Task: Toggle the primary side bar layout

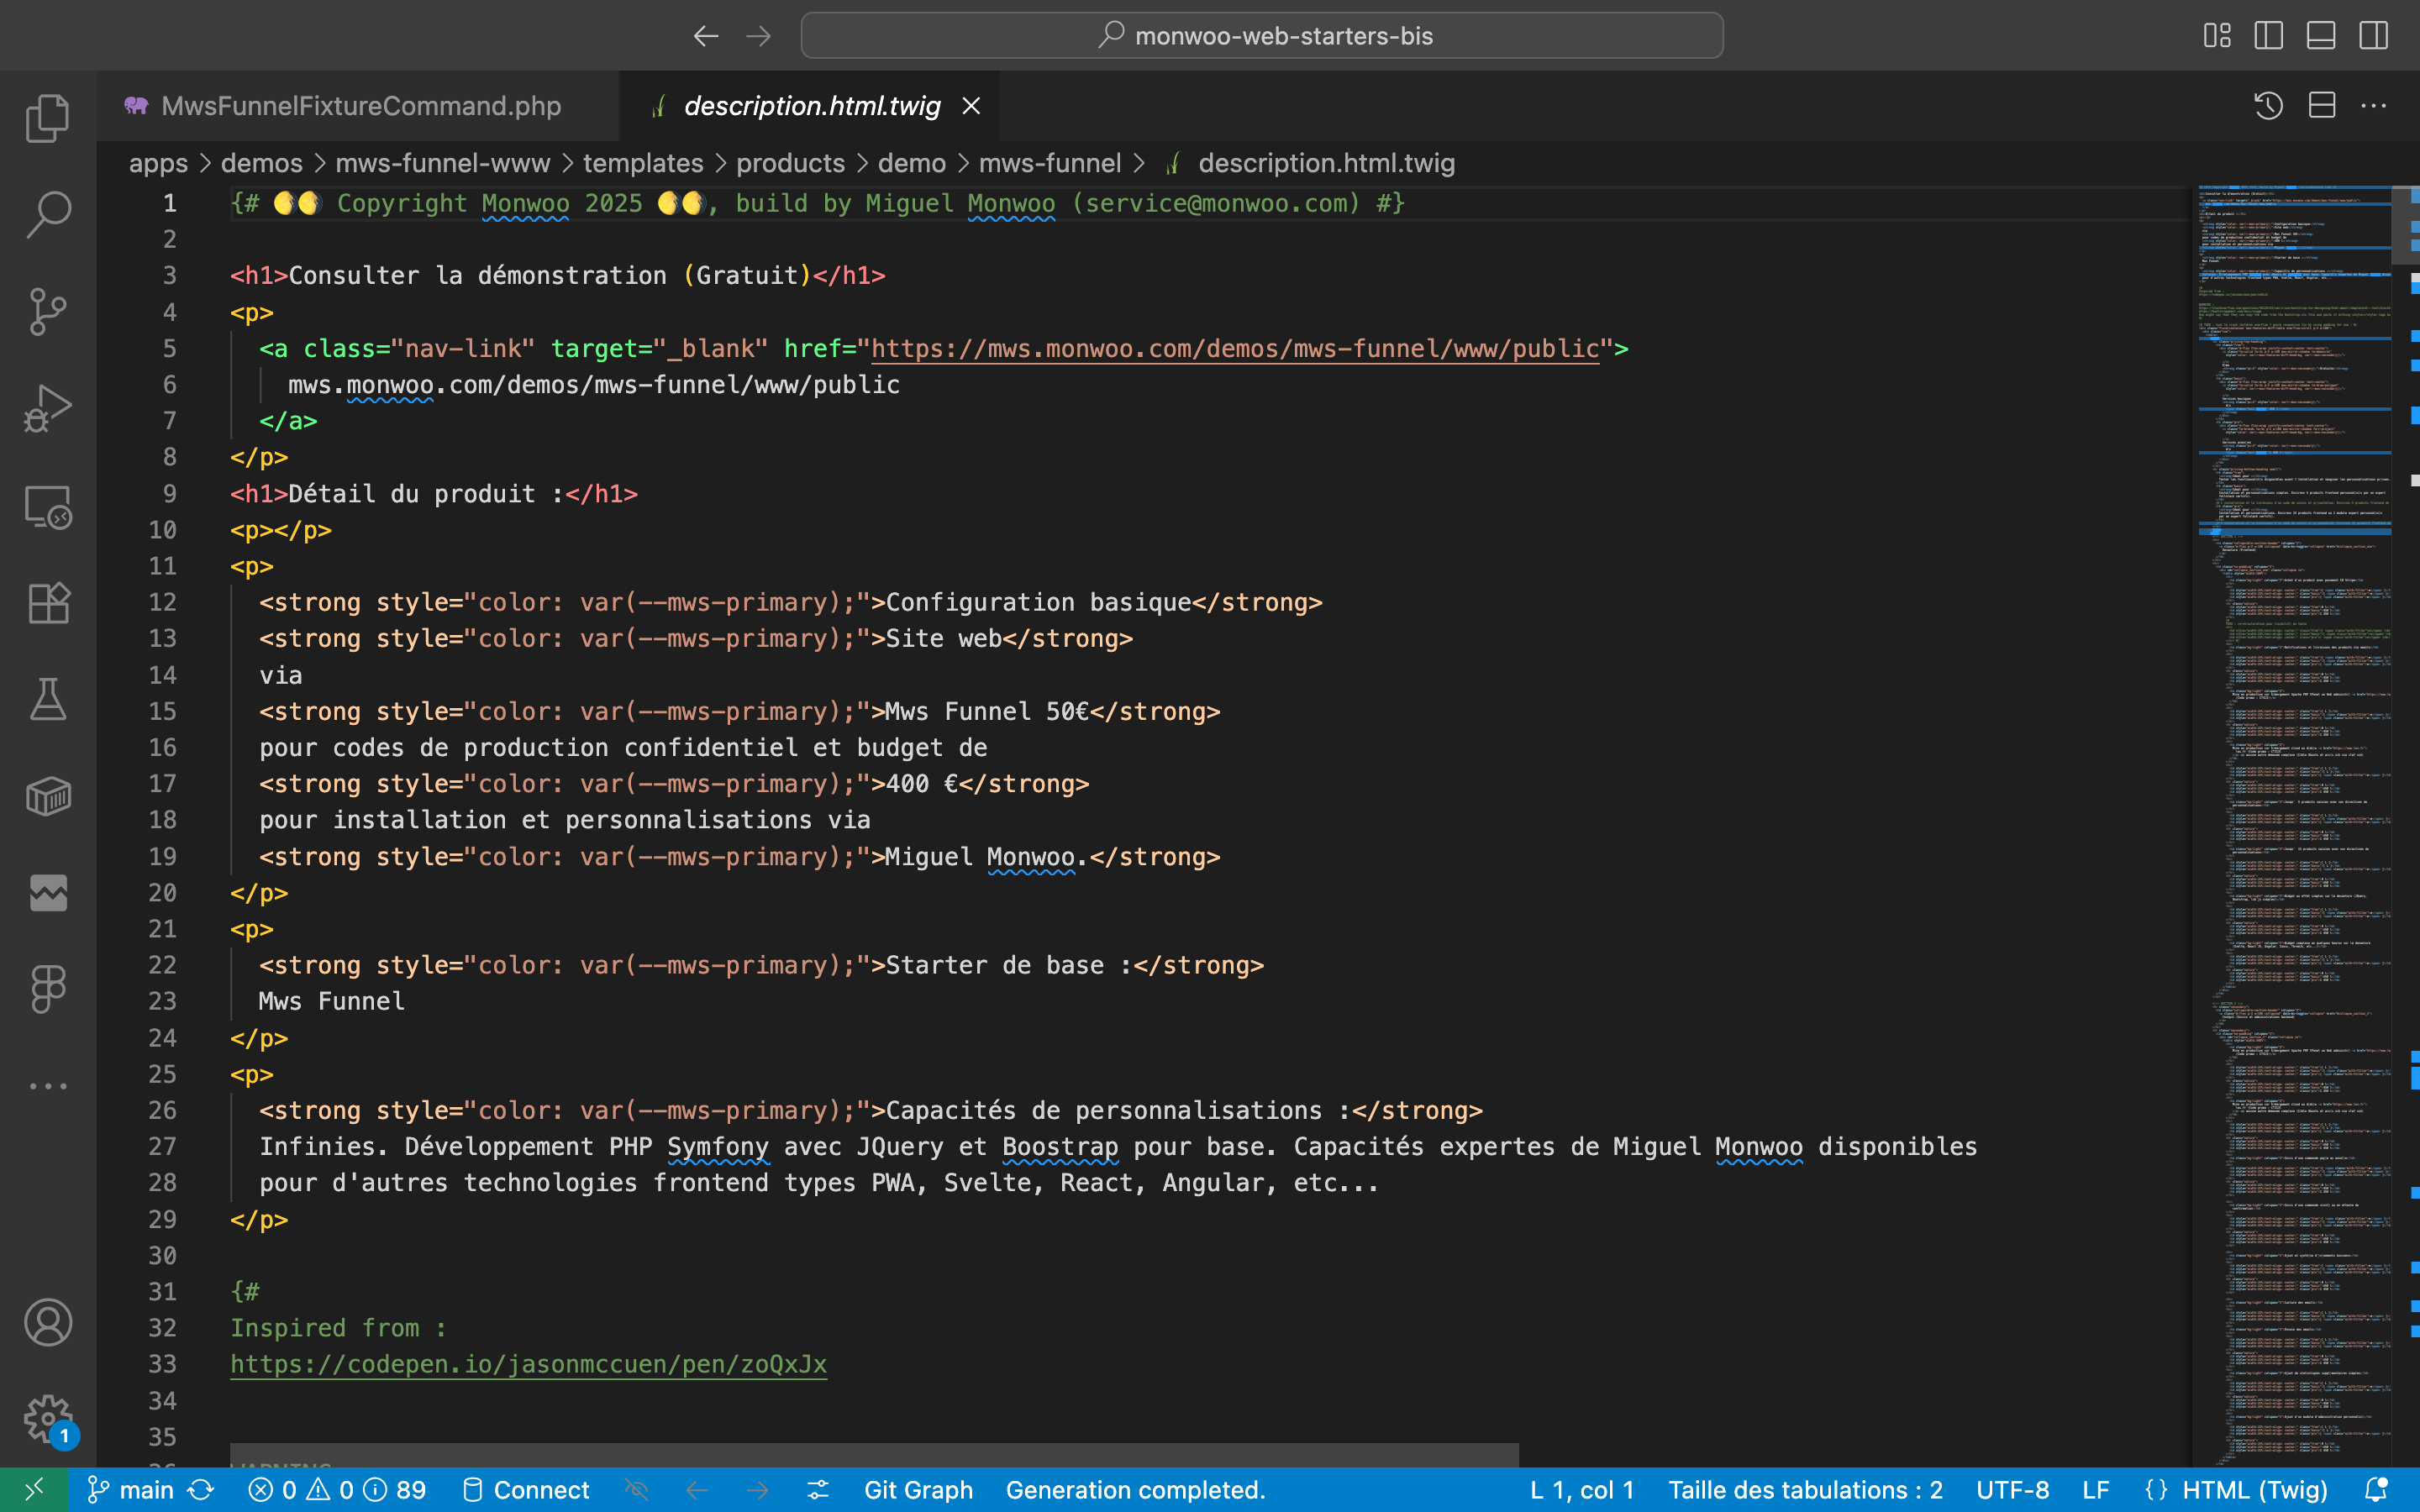Action: pyautogui.click(x=2268, y=36)
